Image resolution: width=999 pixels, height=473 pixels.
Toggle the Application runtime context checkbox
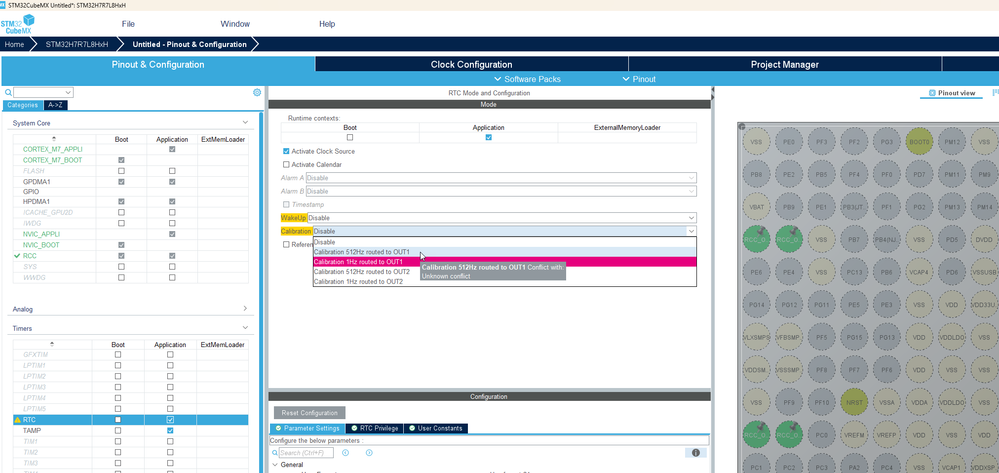489,137
